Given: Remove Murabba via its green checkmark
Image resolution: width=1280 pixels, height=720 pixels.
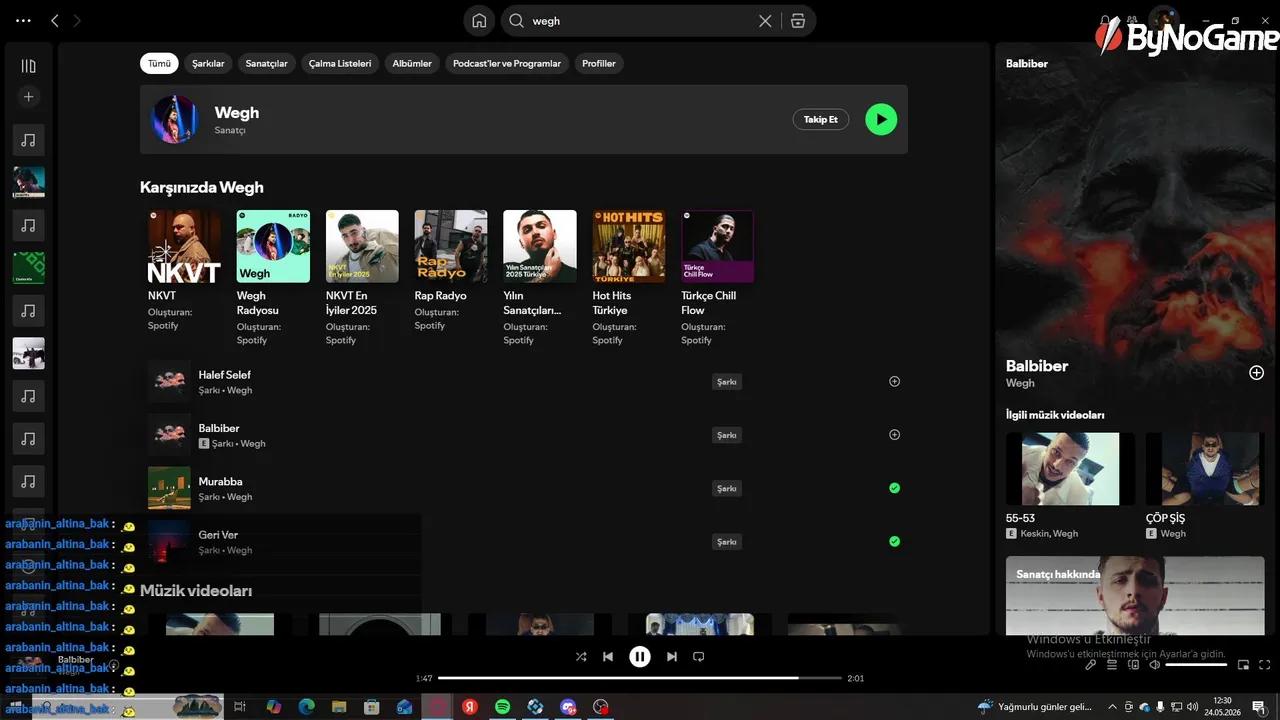Looking at the screenshot, I should (894, 488).
